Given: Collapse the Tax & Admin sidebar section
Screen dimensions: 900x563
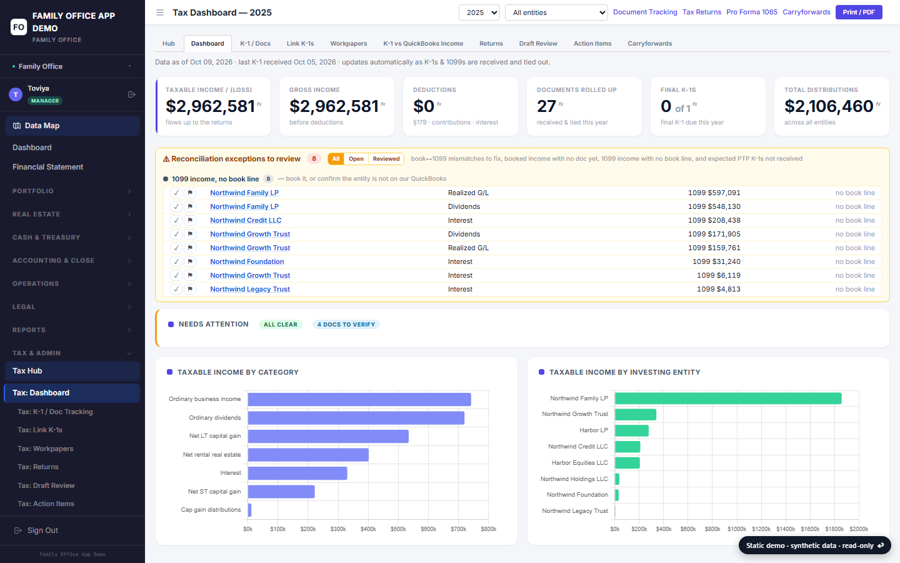Looking at the screenshot, I should tap(72, 353).
